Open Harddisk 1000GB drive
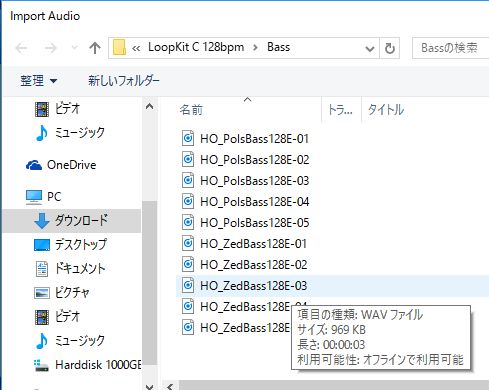489x390 pixels. tap(87, 365)
